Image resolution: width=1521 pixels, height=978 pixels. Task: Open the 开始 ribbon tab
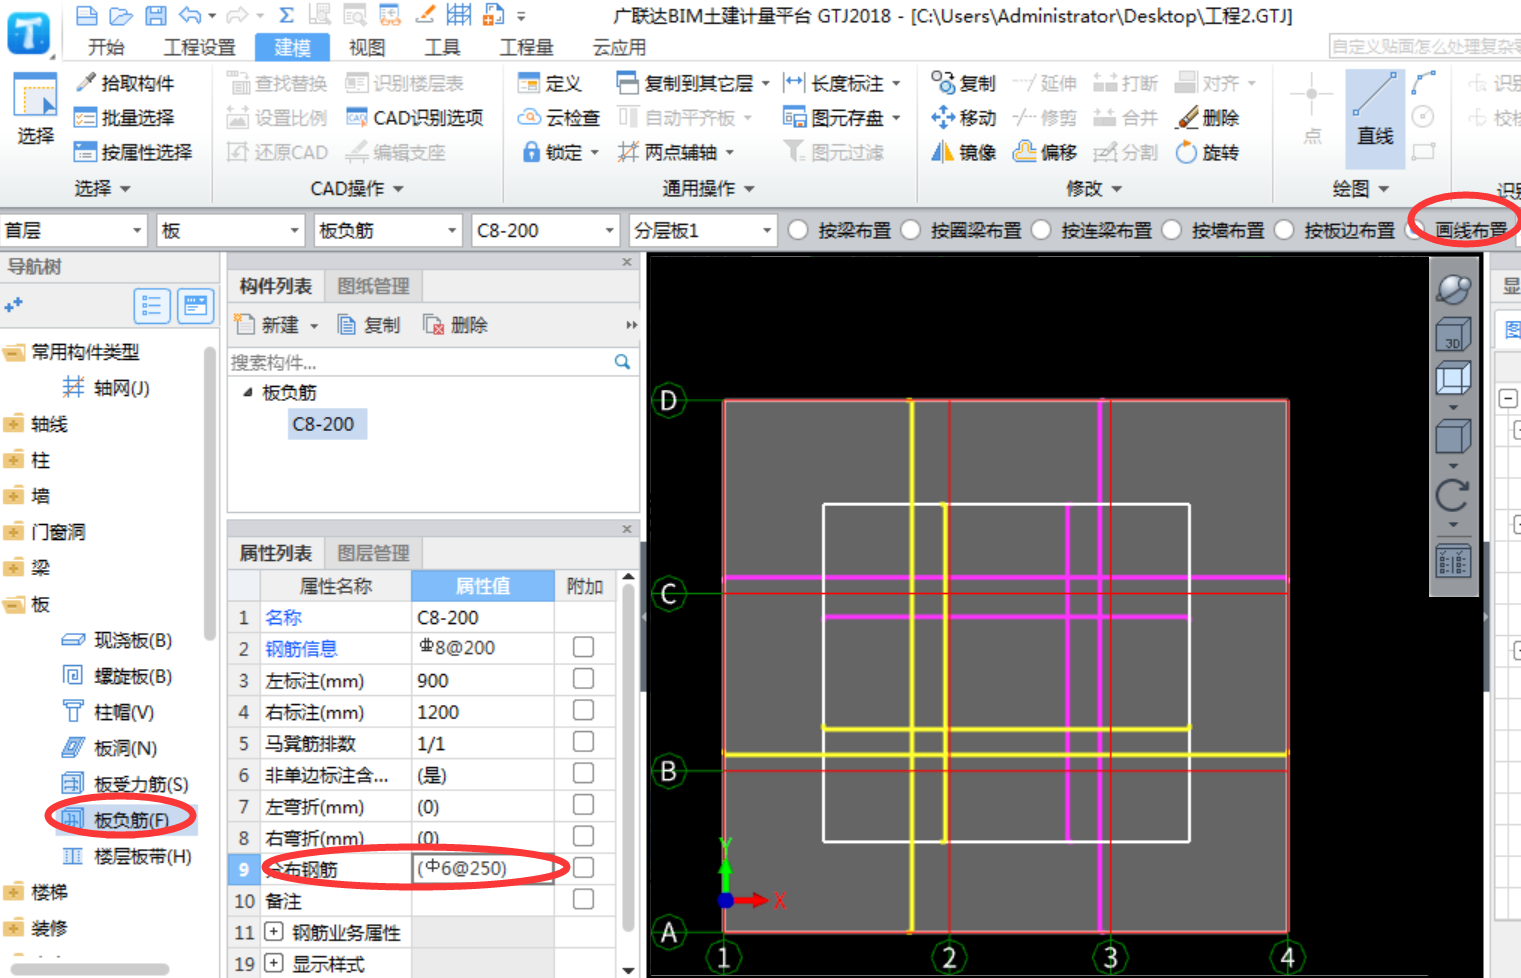click(x=106, y=47)
